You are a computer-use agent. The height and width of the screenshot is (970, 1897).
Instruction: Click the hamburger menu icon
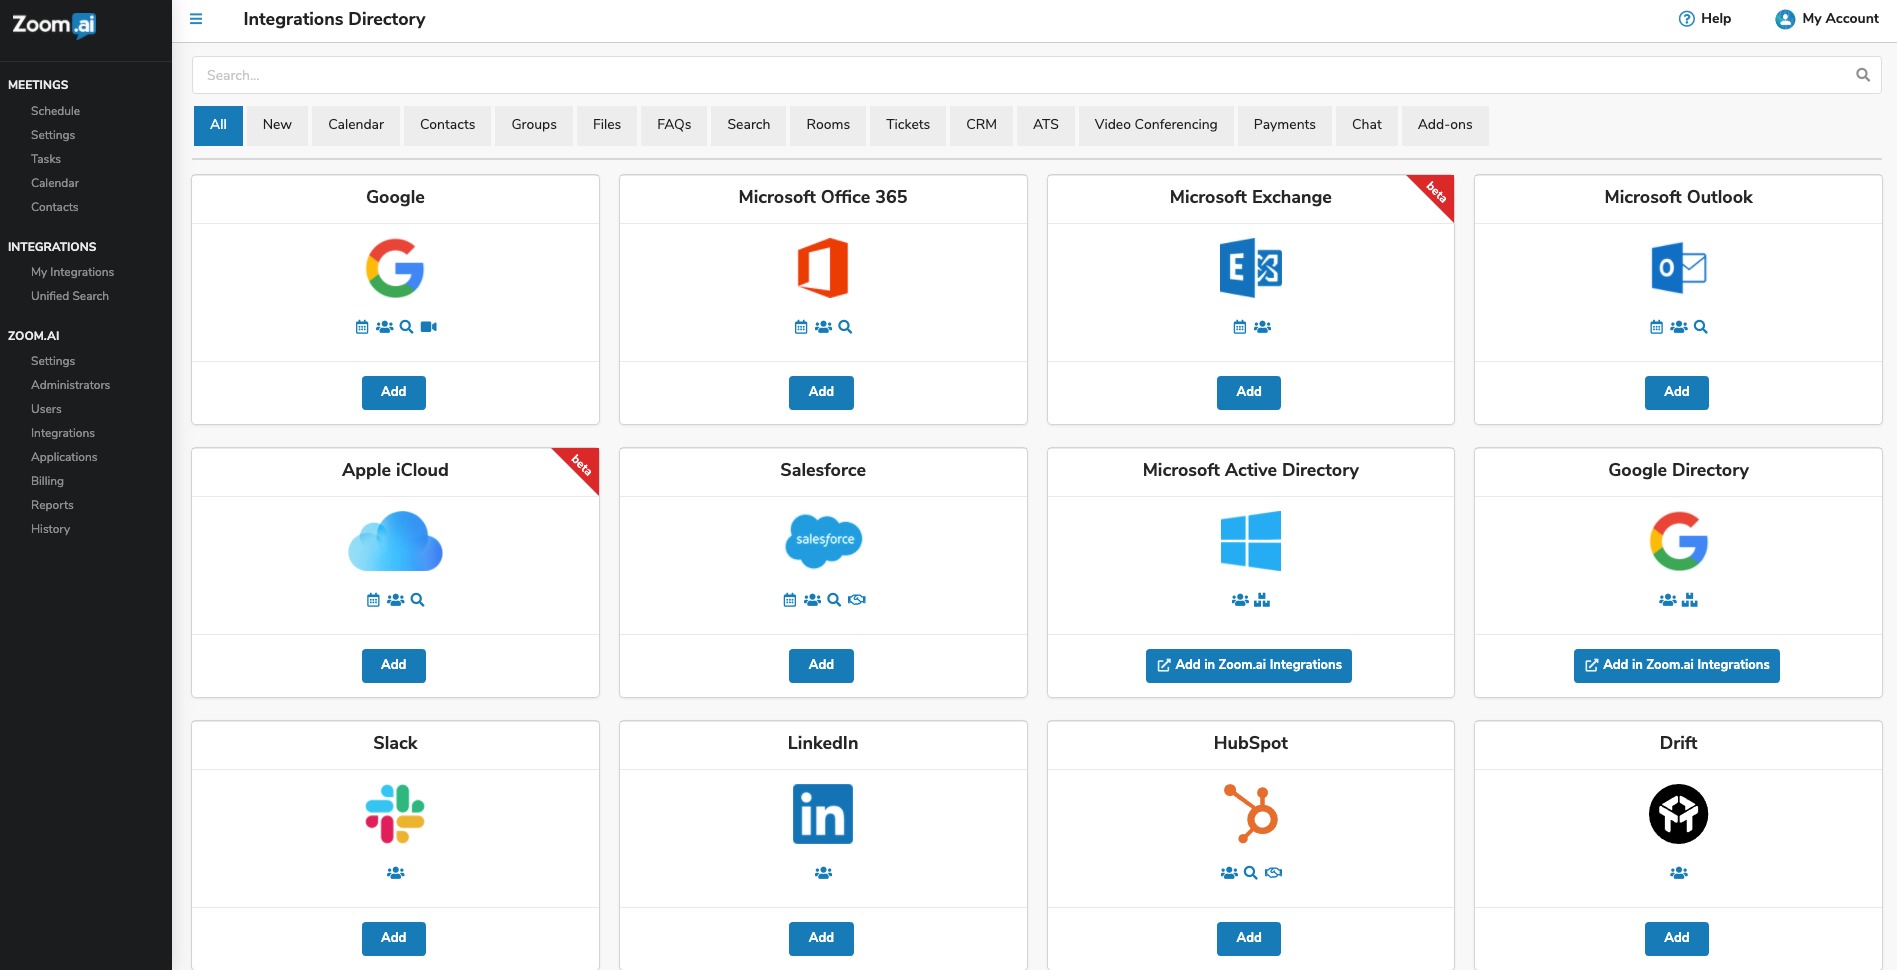point(196,19)
